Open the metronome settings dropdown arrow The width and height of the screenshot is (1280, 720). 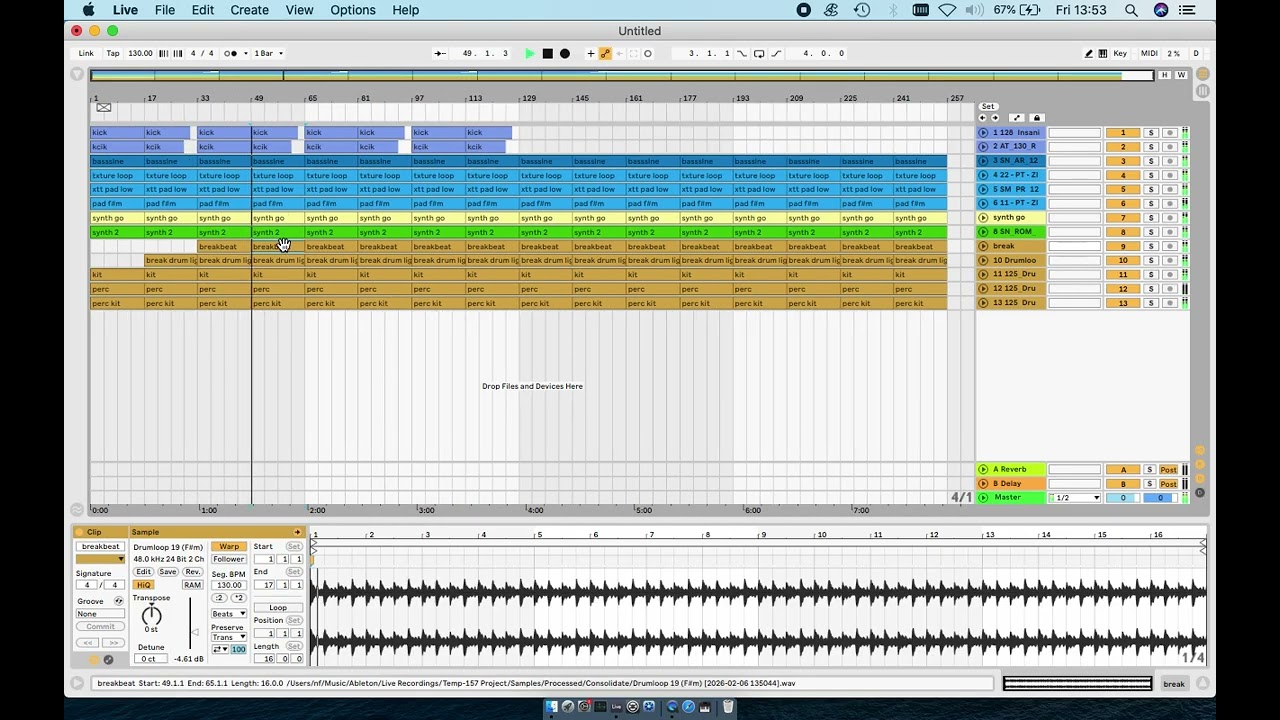click(245, 53)
